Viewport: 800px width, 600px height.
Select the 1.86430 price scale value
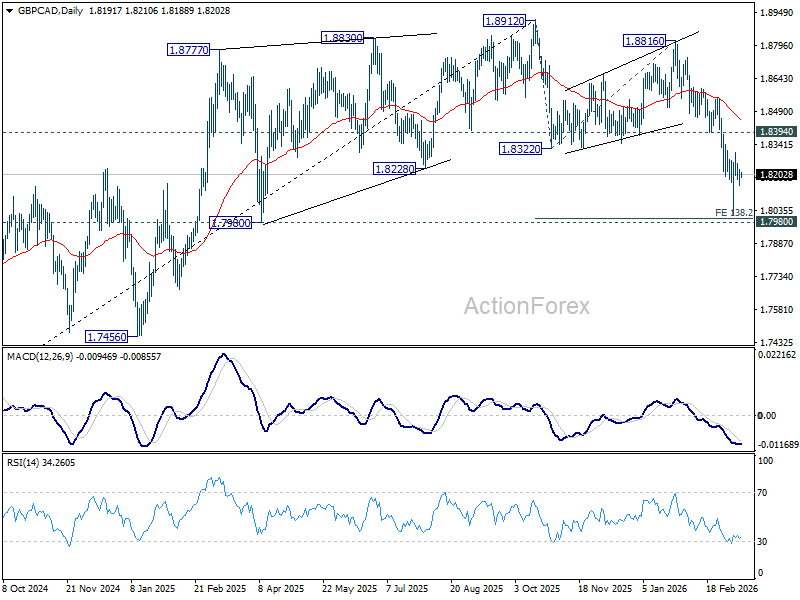pos(777,79)
